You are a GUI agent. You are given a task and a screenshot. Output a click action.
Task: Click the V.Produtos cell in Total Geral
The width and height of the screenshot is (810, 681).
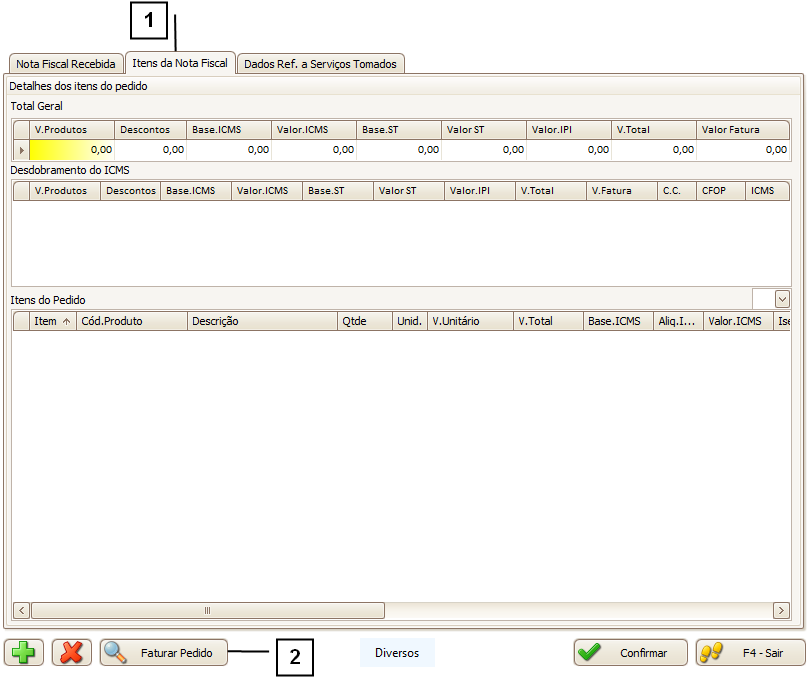pos(72,150)
